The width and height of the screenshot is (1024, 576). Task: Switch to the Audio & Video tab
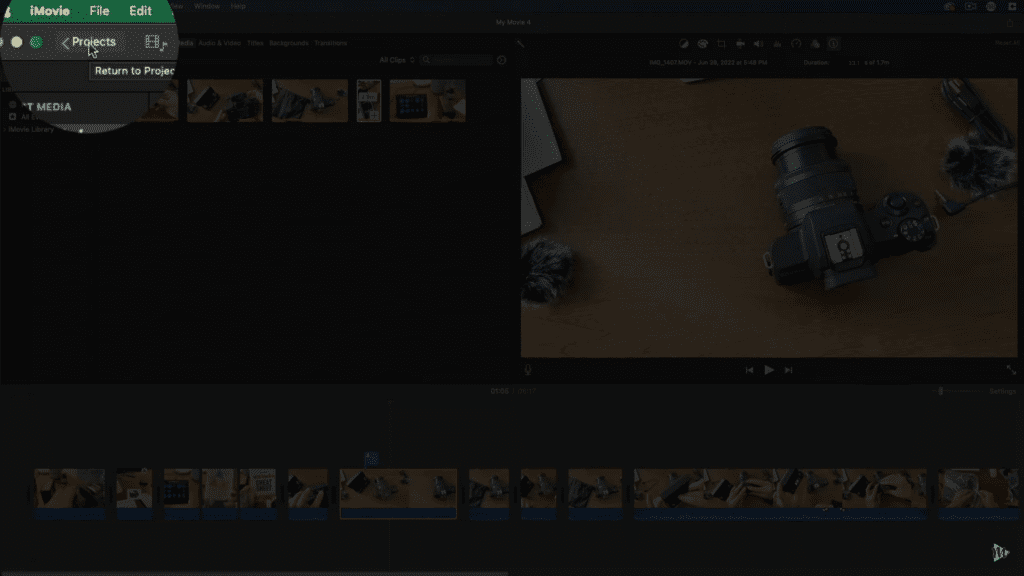[219, 43]
